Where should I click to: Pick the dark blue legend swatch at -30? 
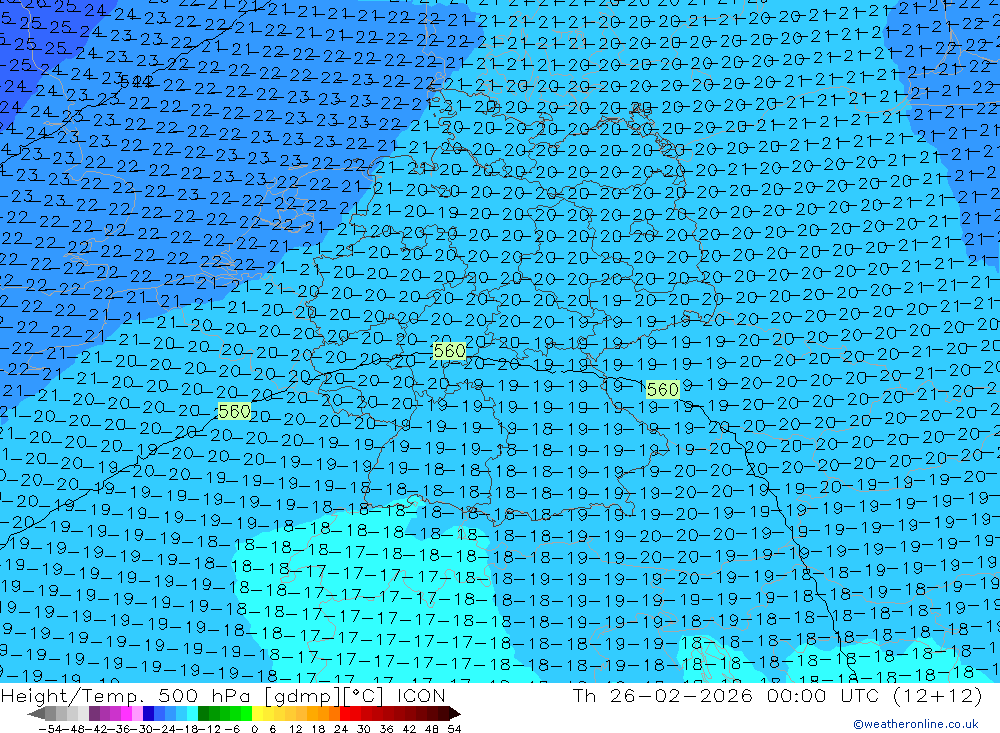pyautogui.click(x=148, y=713)
